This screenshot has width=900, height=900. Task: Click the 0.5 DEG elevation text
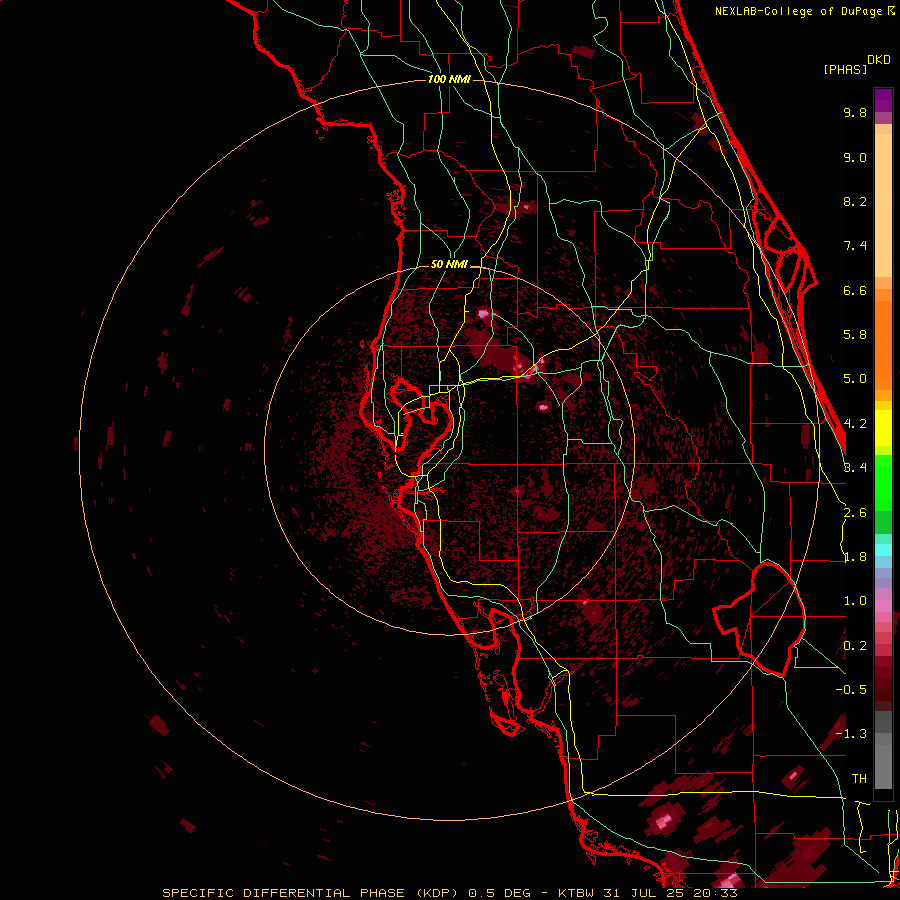pyautogui.click(x=499, y=893)
